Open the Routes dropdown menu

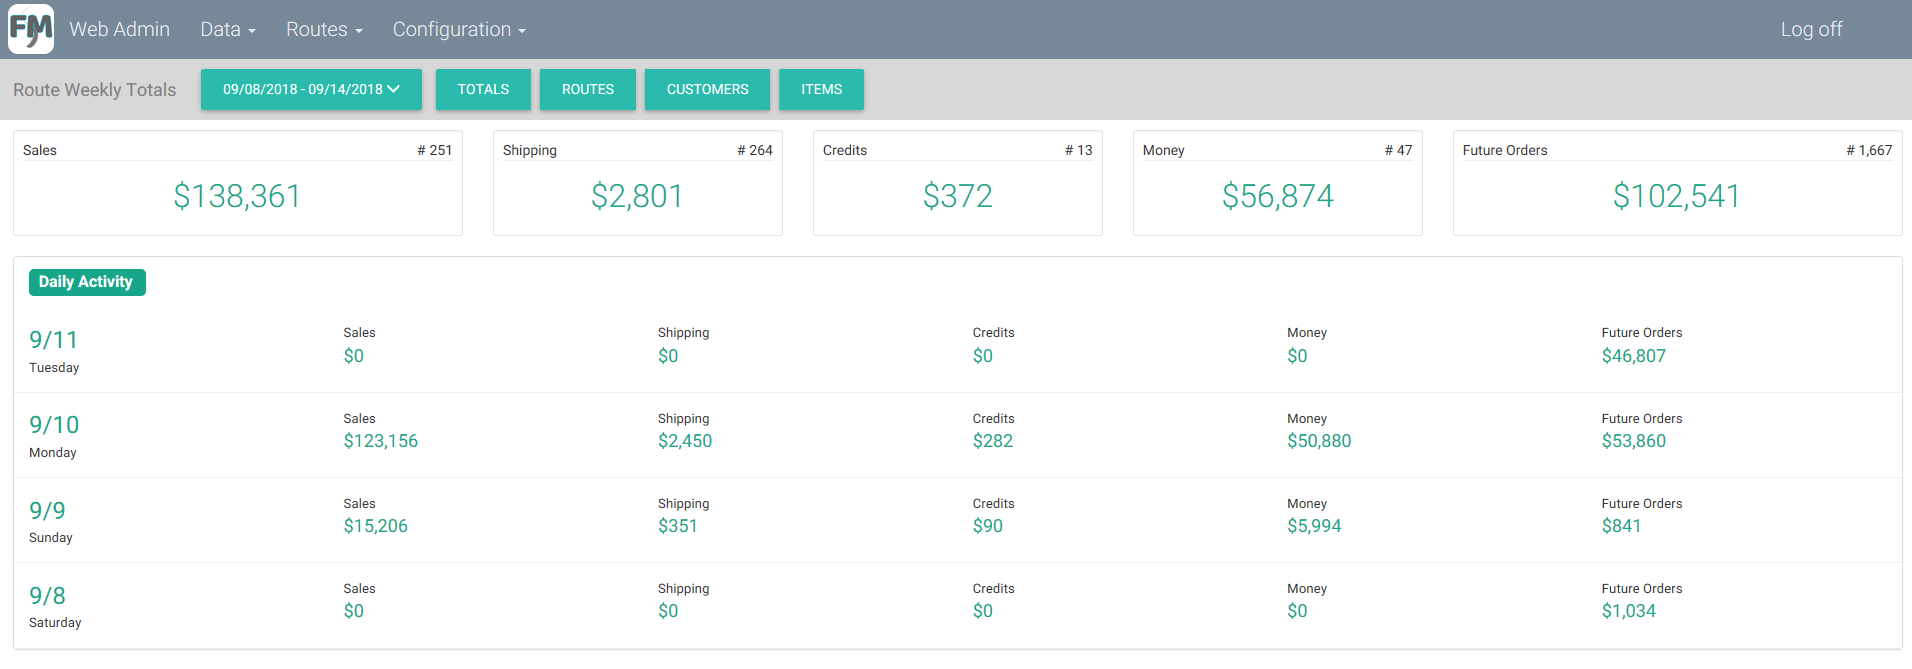(x=323, y=29)
